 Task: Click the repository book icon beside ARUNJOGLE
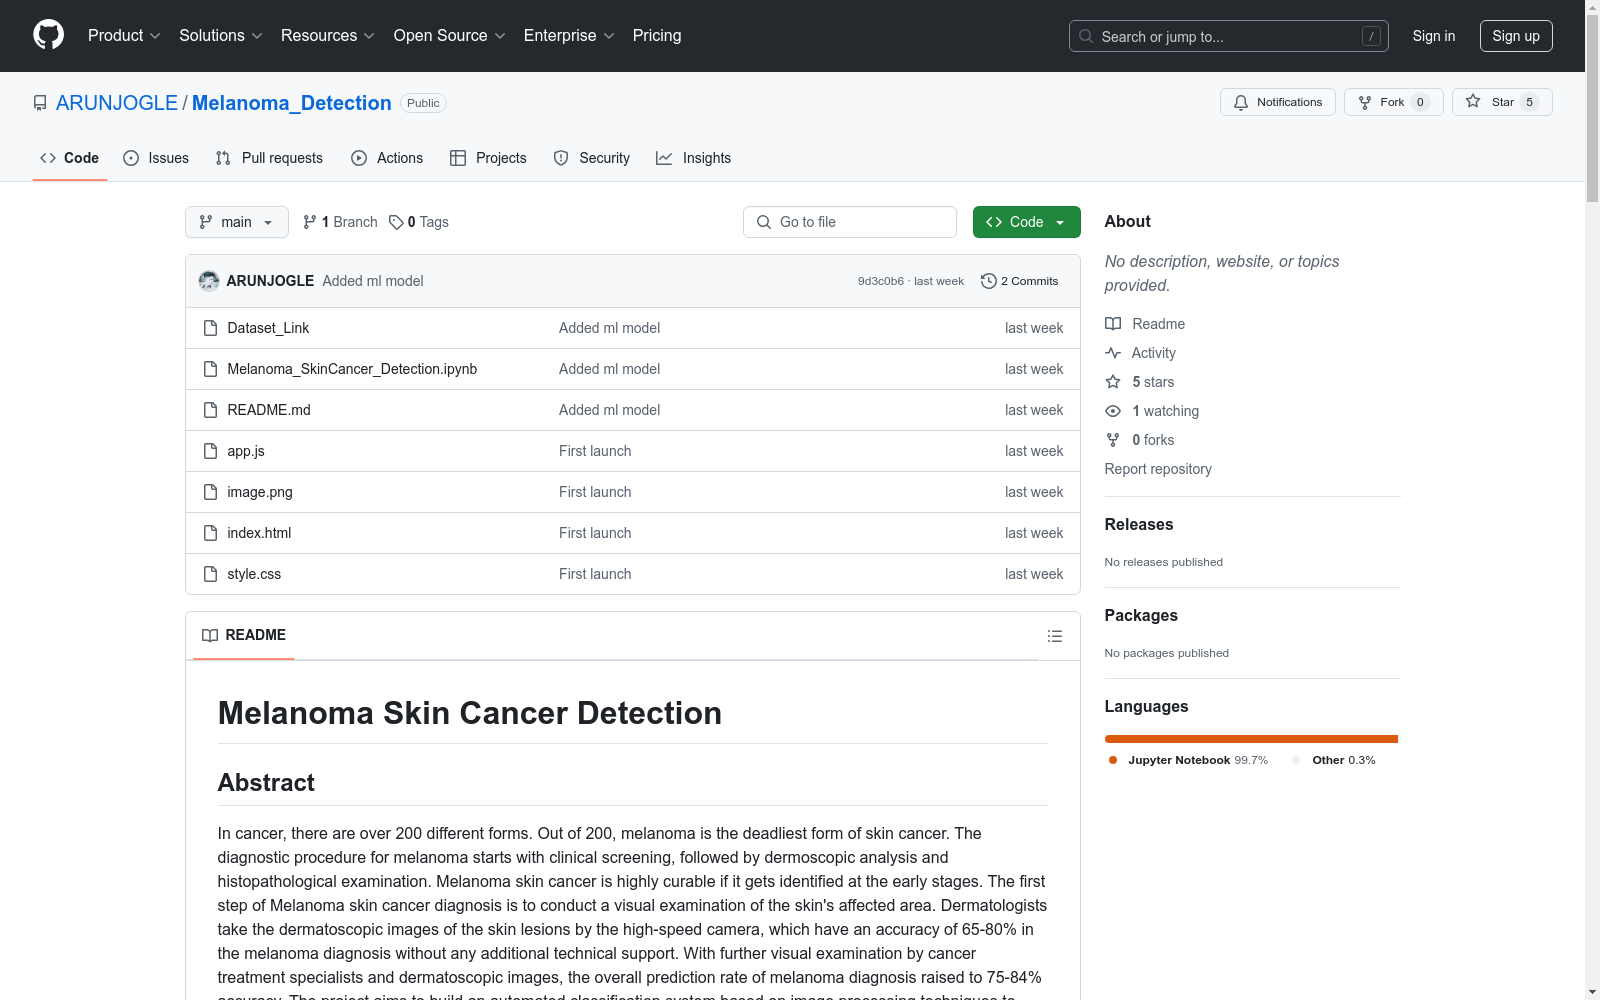[40, 103]
